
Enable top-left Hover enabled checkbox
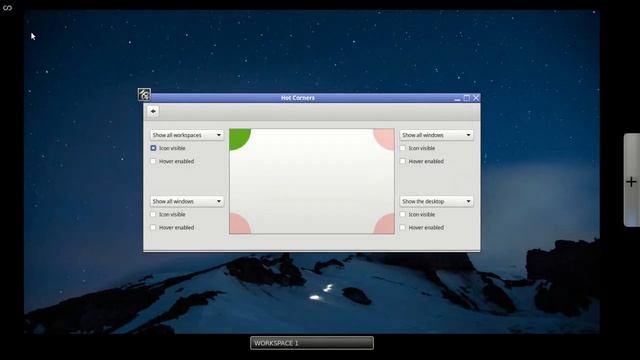(x=153, y=161)
